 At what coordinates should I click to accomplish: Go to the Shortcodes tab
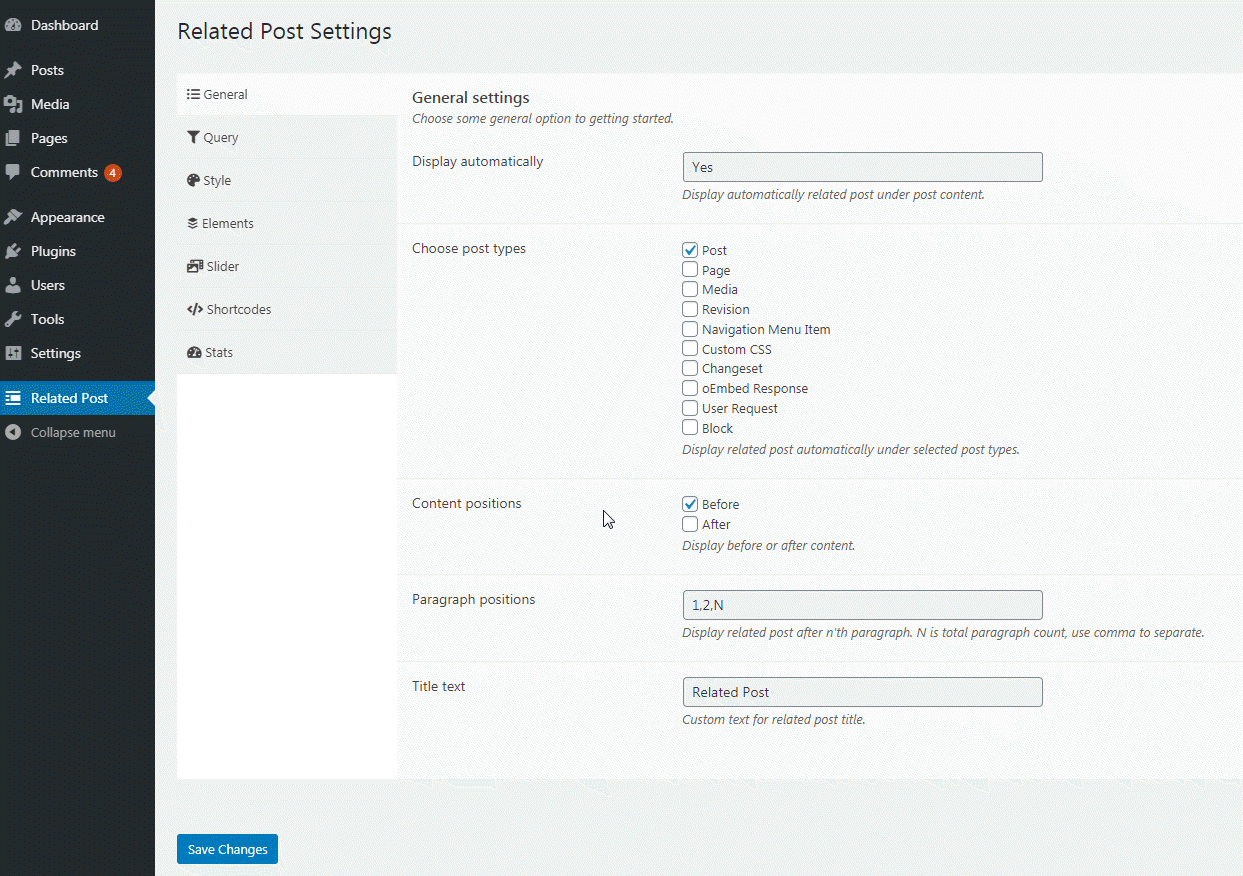pos(287,309)
